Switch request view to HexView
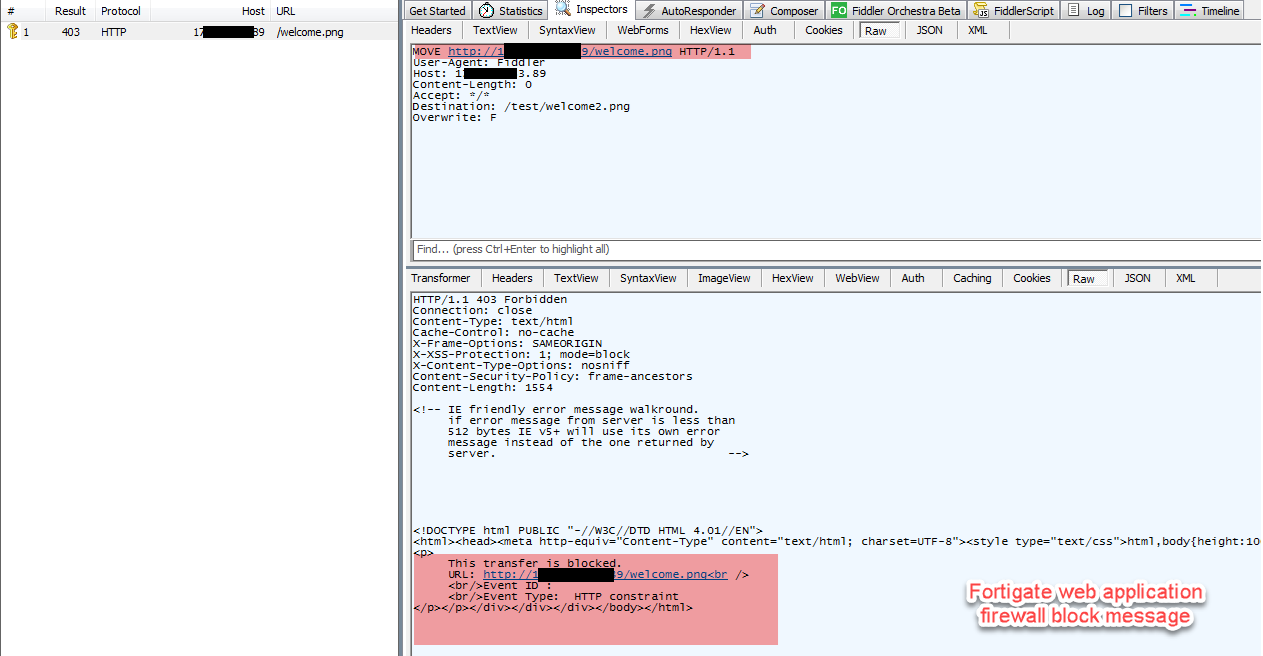 [710, 30]
